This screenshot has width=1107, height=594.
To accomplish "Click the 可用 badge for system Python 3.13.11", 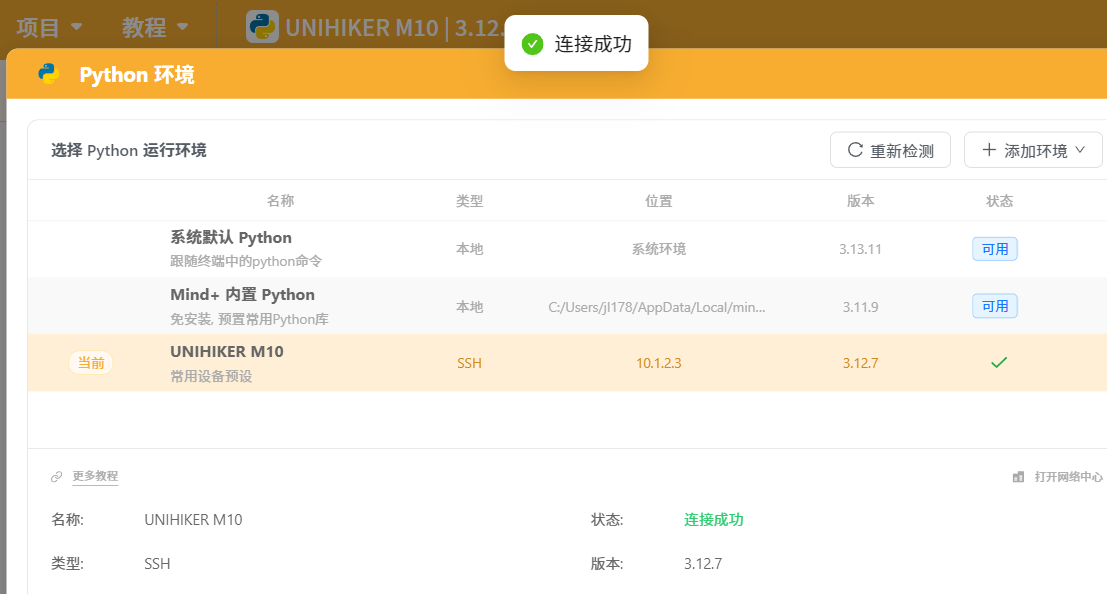I will click(x=995, y=249).
